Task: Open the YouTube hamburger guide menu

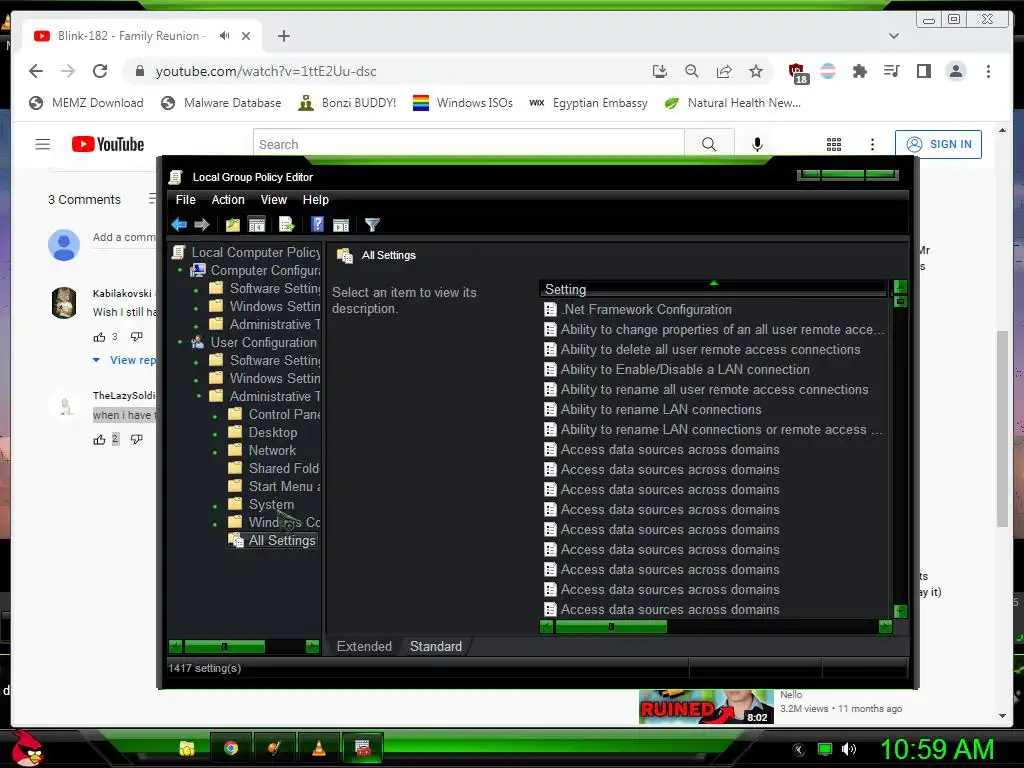Action: pos(42,144)
